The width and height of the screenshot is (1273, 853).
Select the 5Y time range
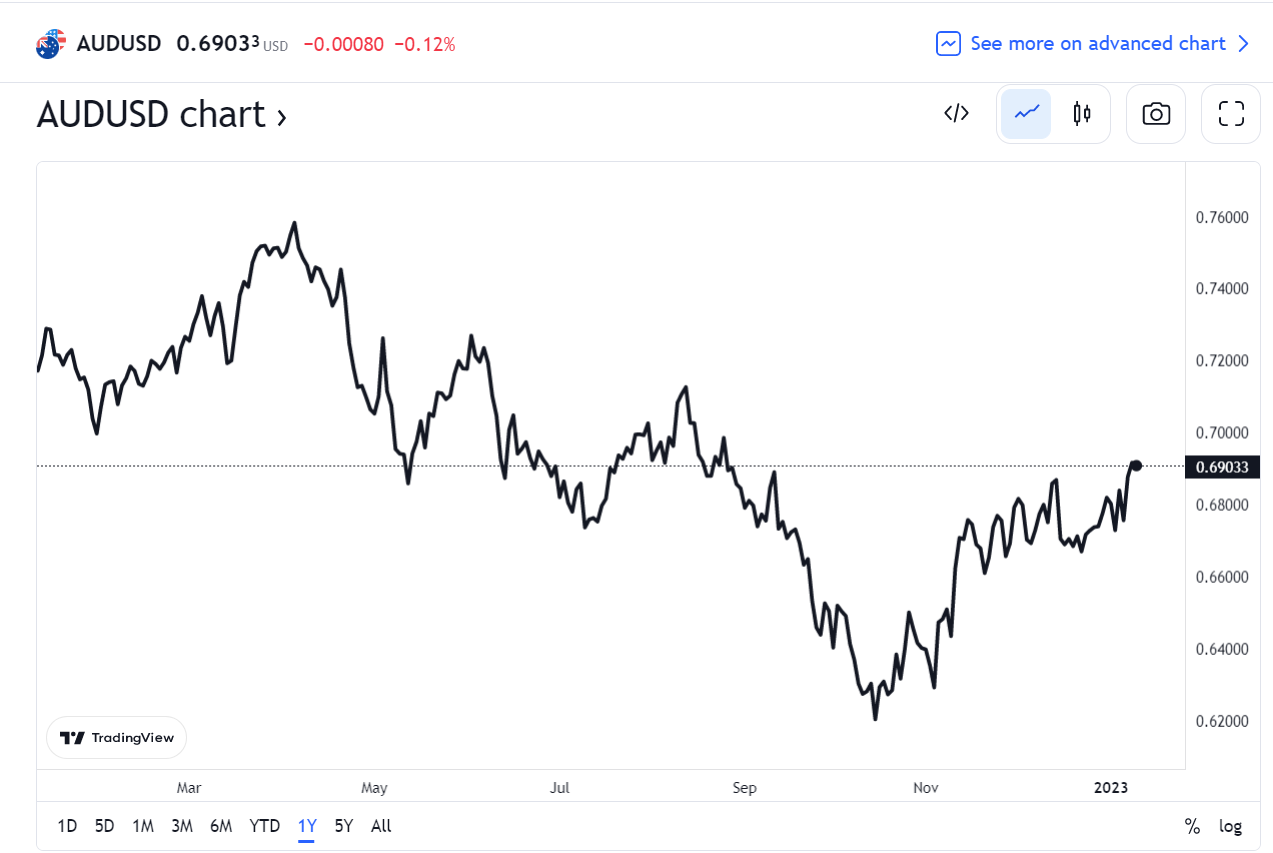(x=344, y=826)
